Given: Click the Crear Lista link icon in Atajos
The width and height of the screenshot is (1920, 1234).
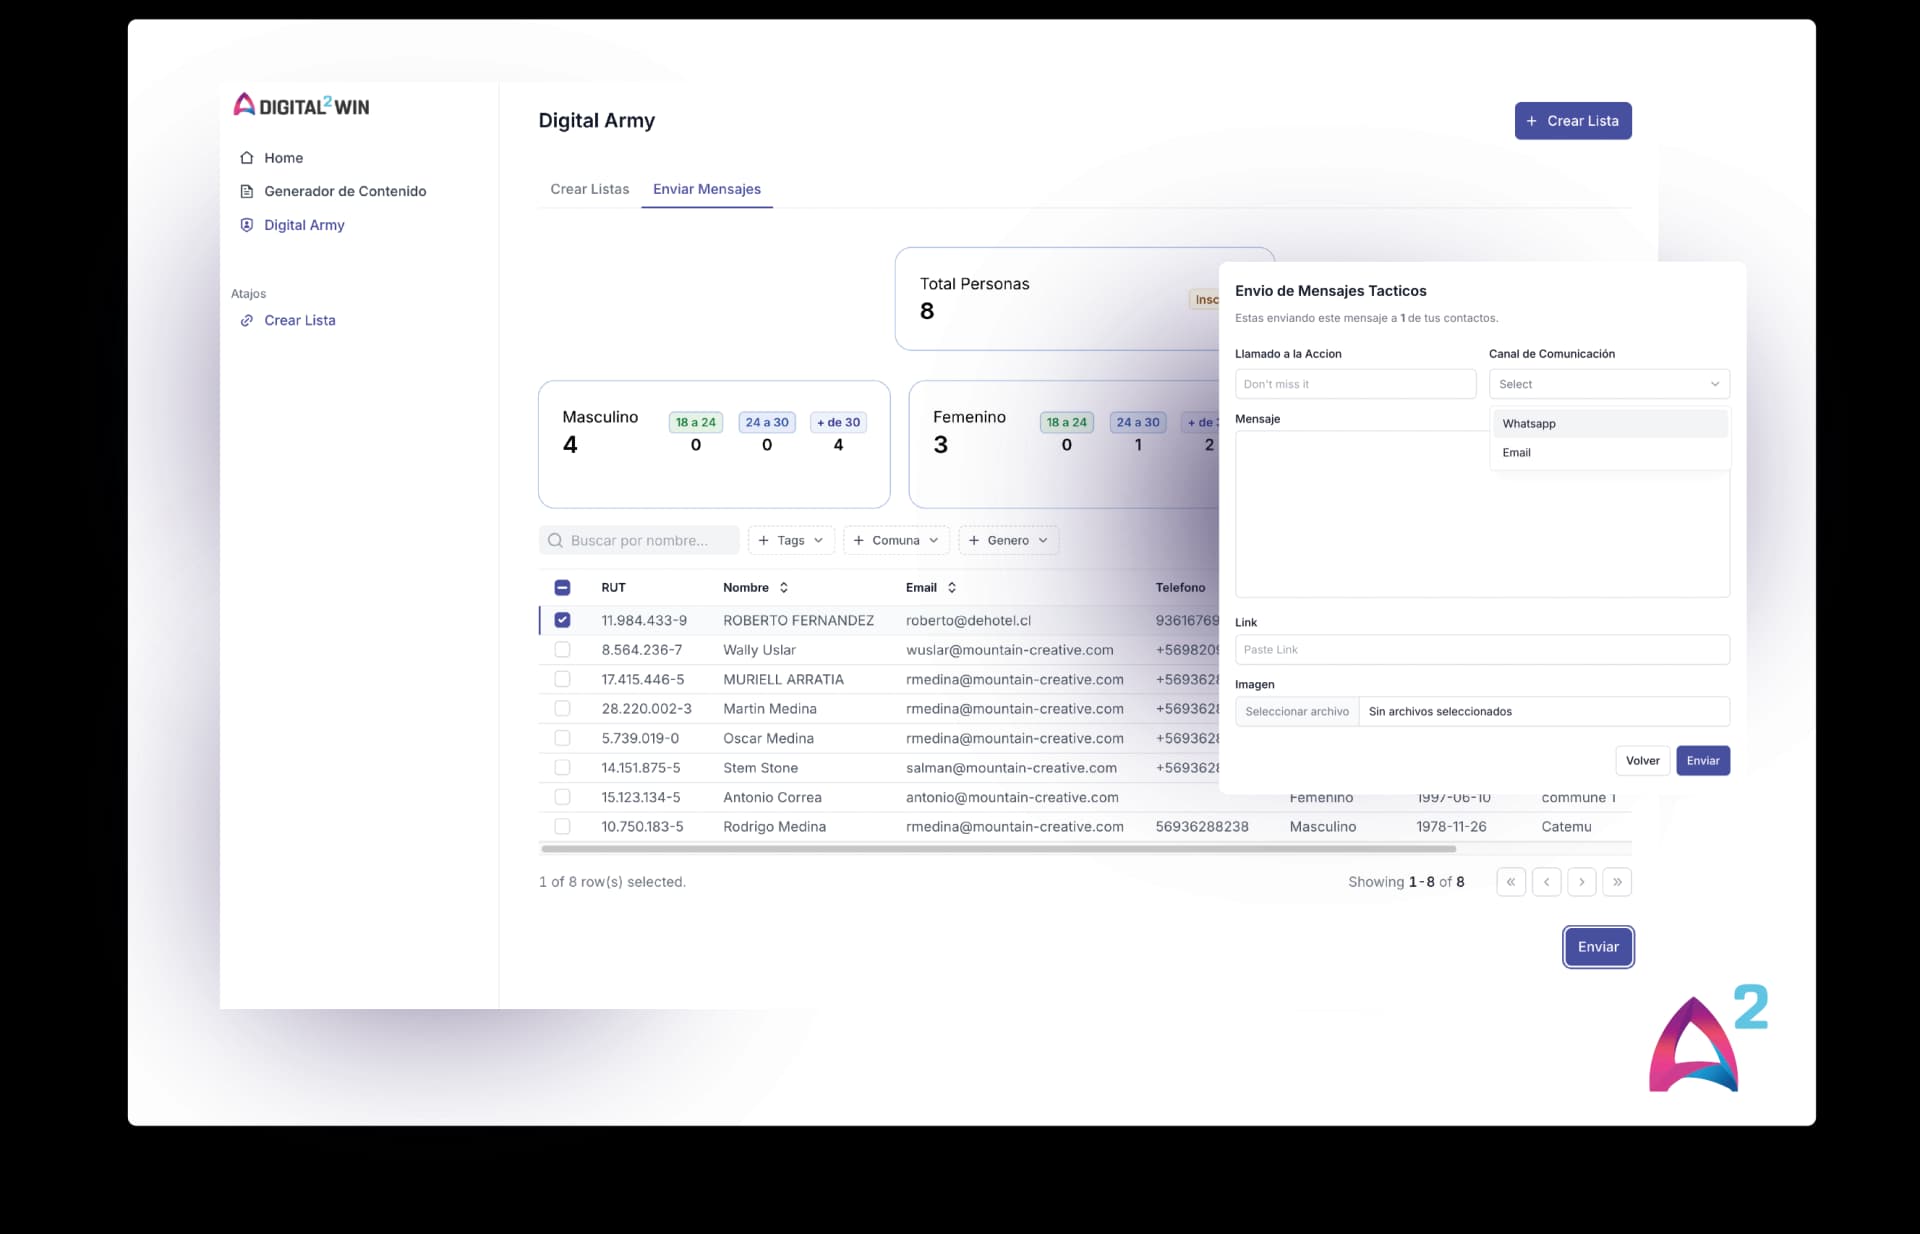Looking at the screenshot, I should pyautogui.click(x=247, y=321).
